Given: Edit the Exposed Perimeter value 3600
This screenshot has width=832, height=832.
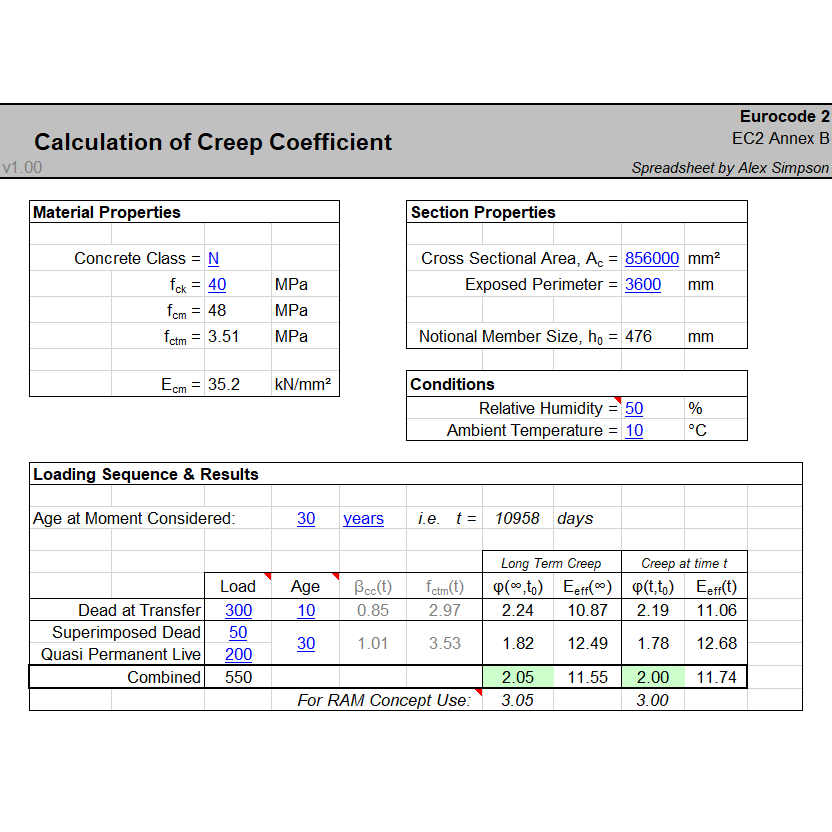Looking at the screenshot, I should (643, 284).
